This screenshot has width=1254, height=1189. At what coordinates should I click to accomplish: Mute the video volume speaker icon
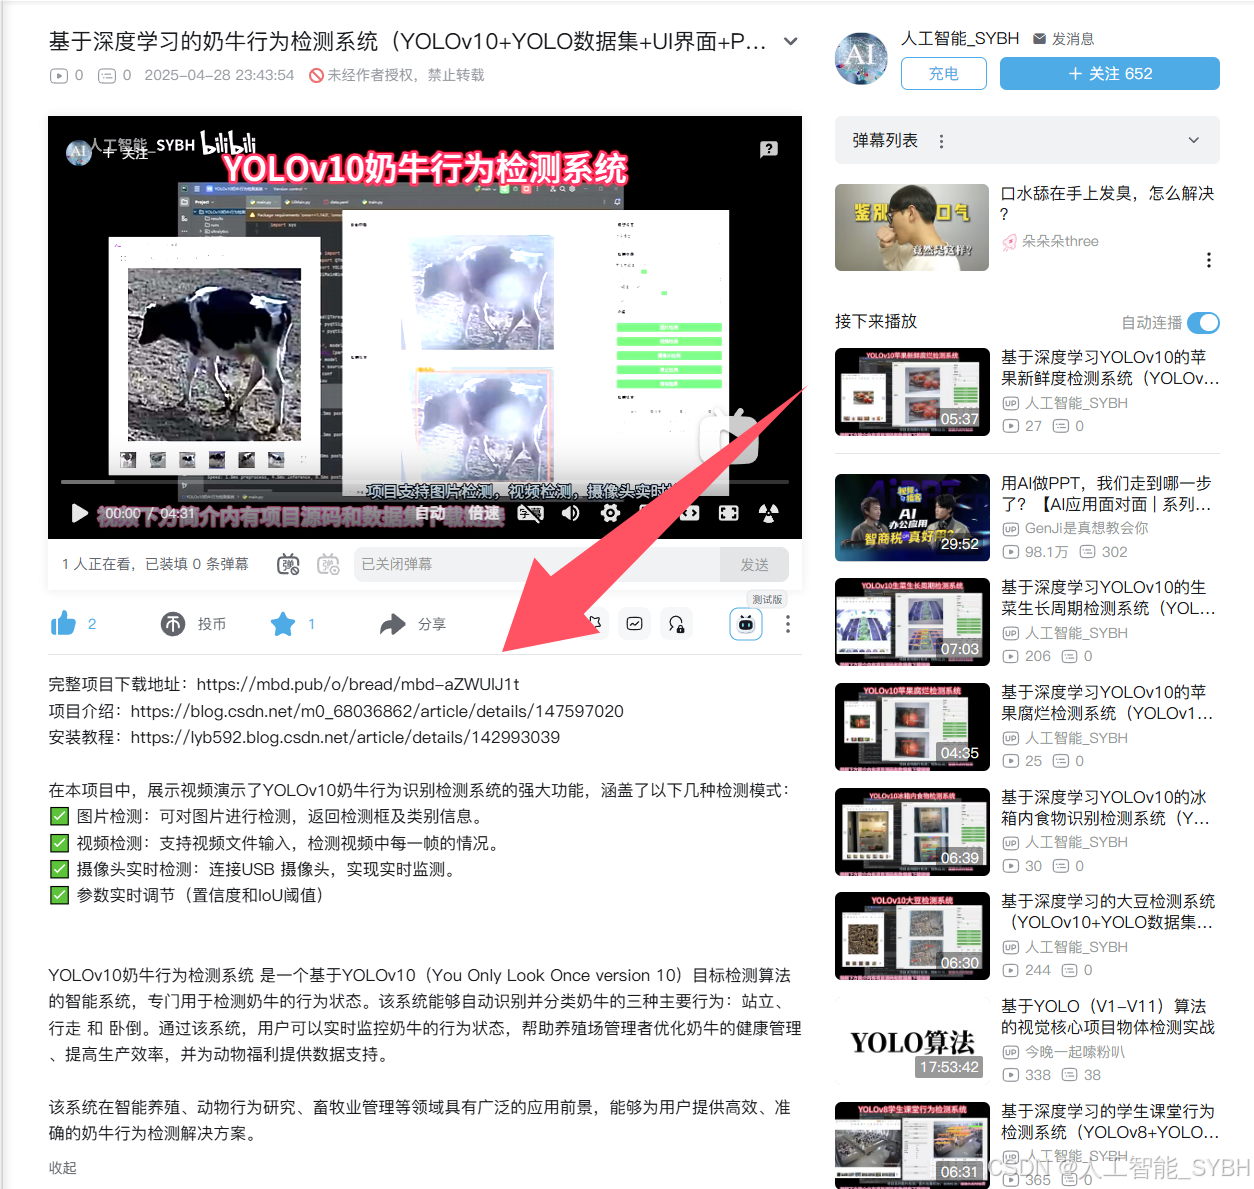[x=570, y=513]
